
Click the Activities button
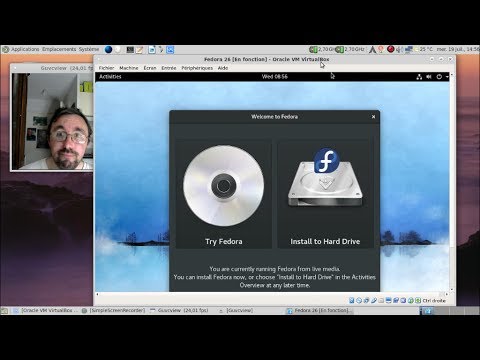110,77
